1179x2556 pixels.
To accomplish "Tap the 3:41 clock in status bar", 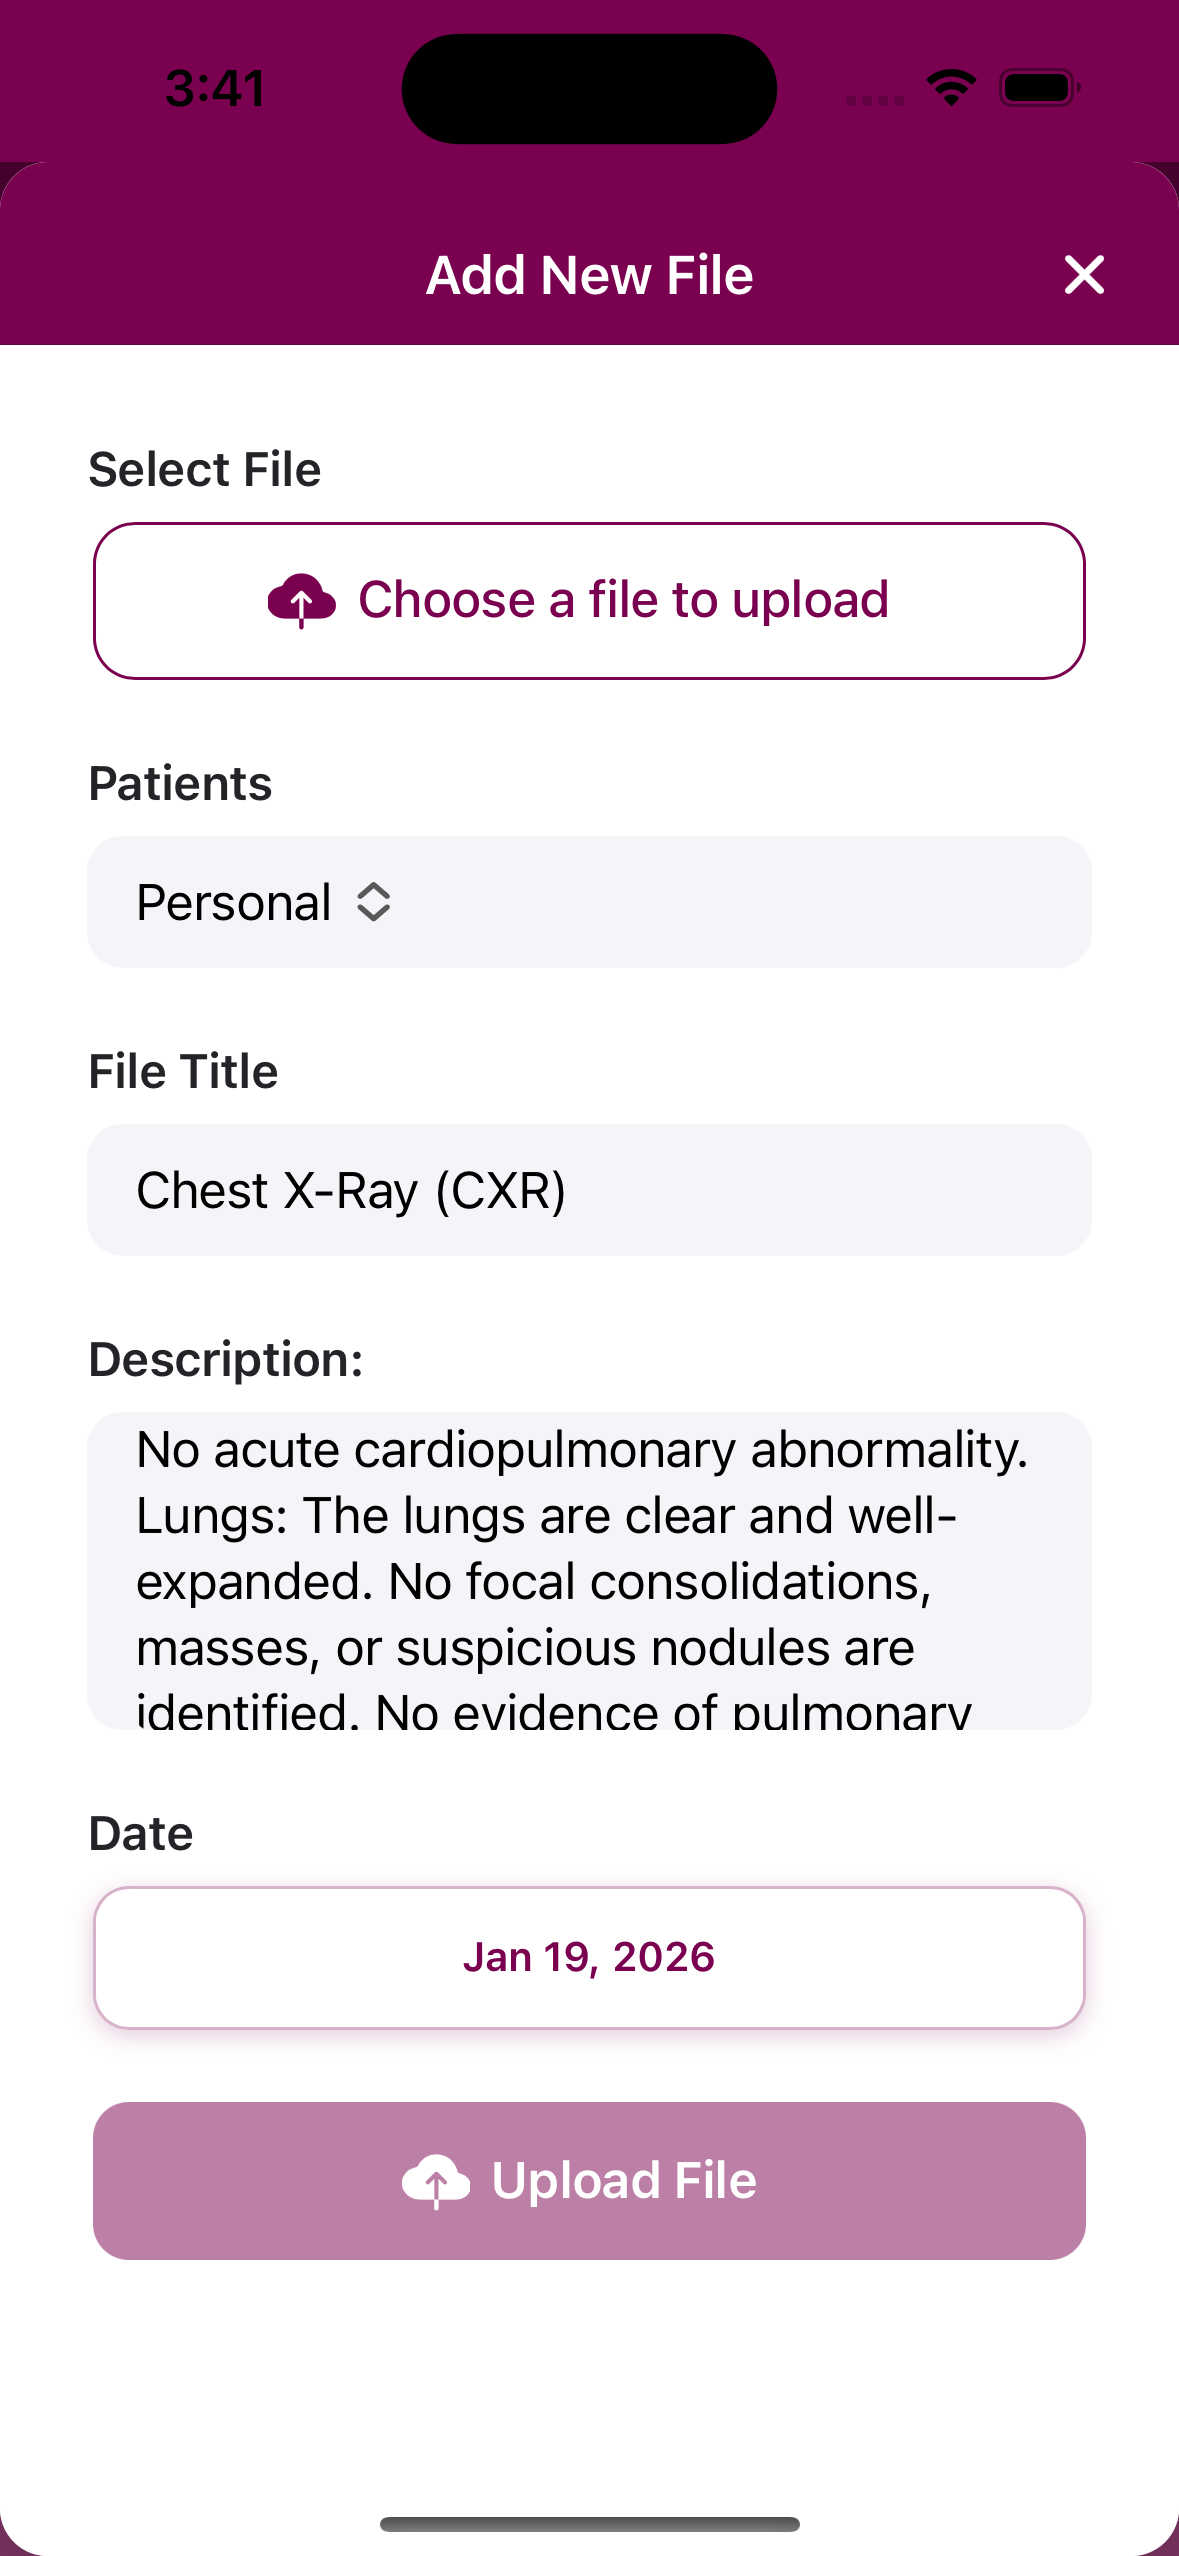I will [x=215, y=88].
